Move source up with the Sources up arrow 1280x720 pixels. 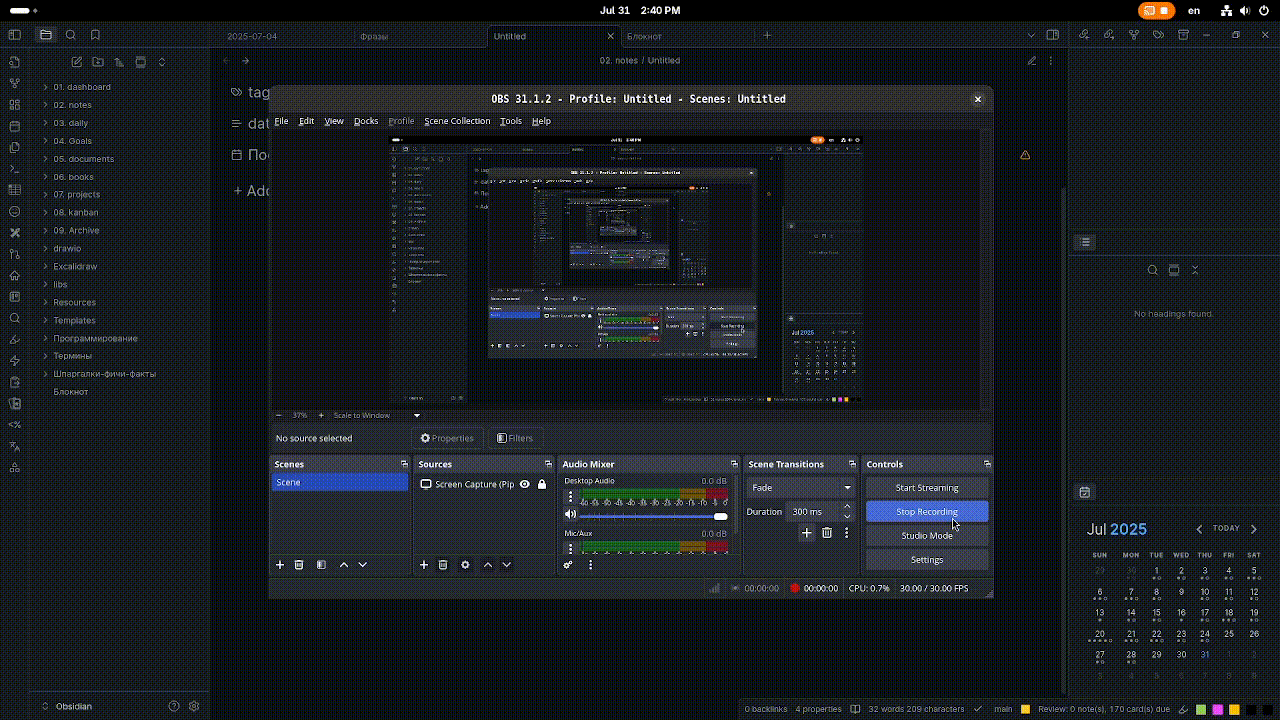click(x=488, y=565)
